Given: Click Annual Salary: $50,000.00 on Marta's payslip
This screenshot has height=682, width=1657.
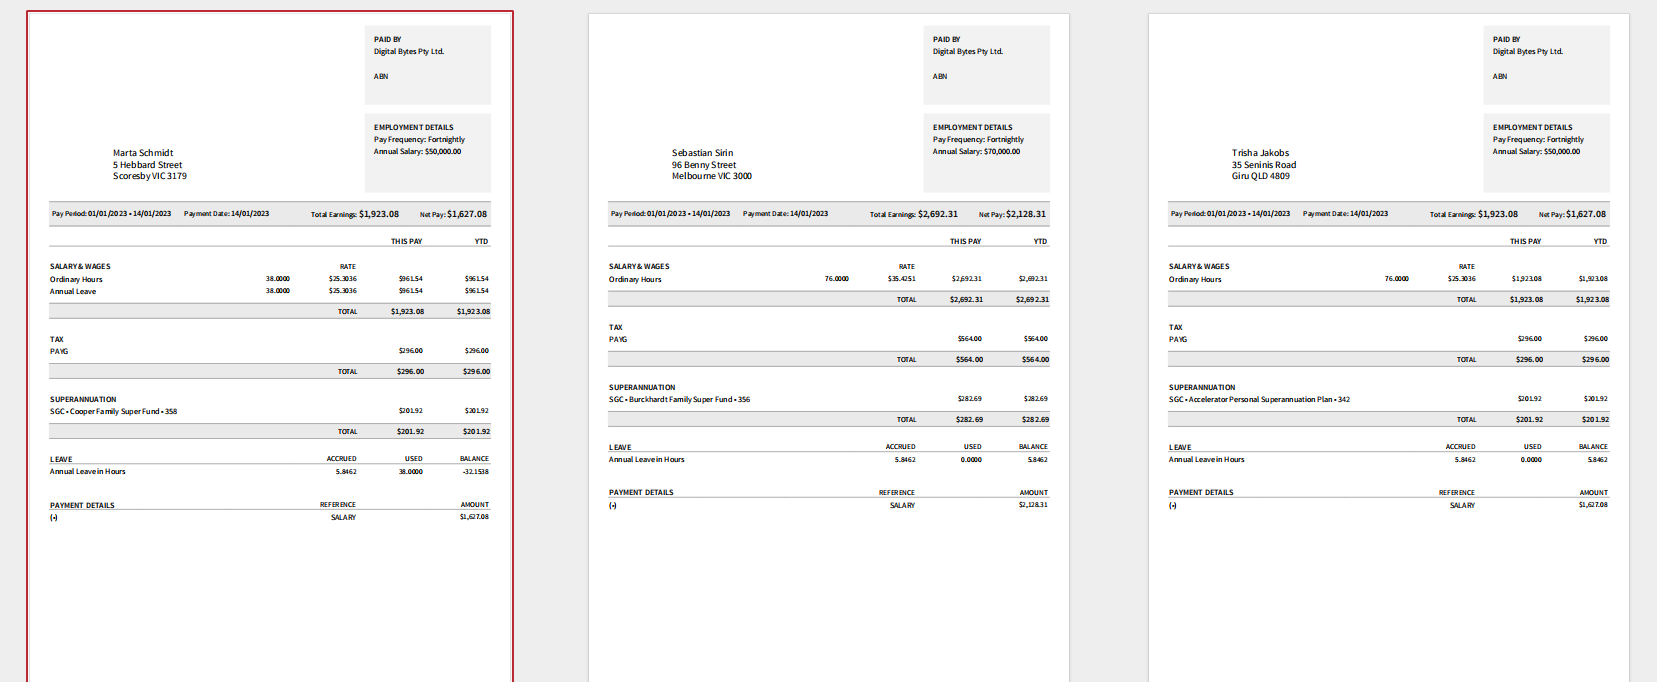Looking at the screenshot, I should click(417, 151).
